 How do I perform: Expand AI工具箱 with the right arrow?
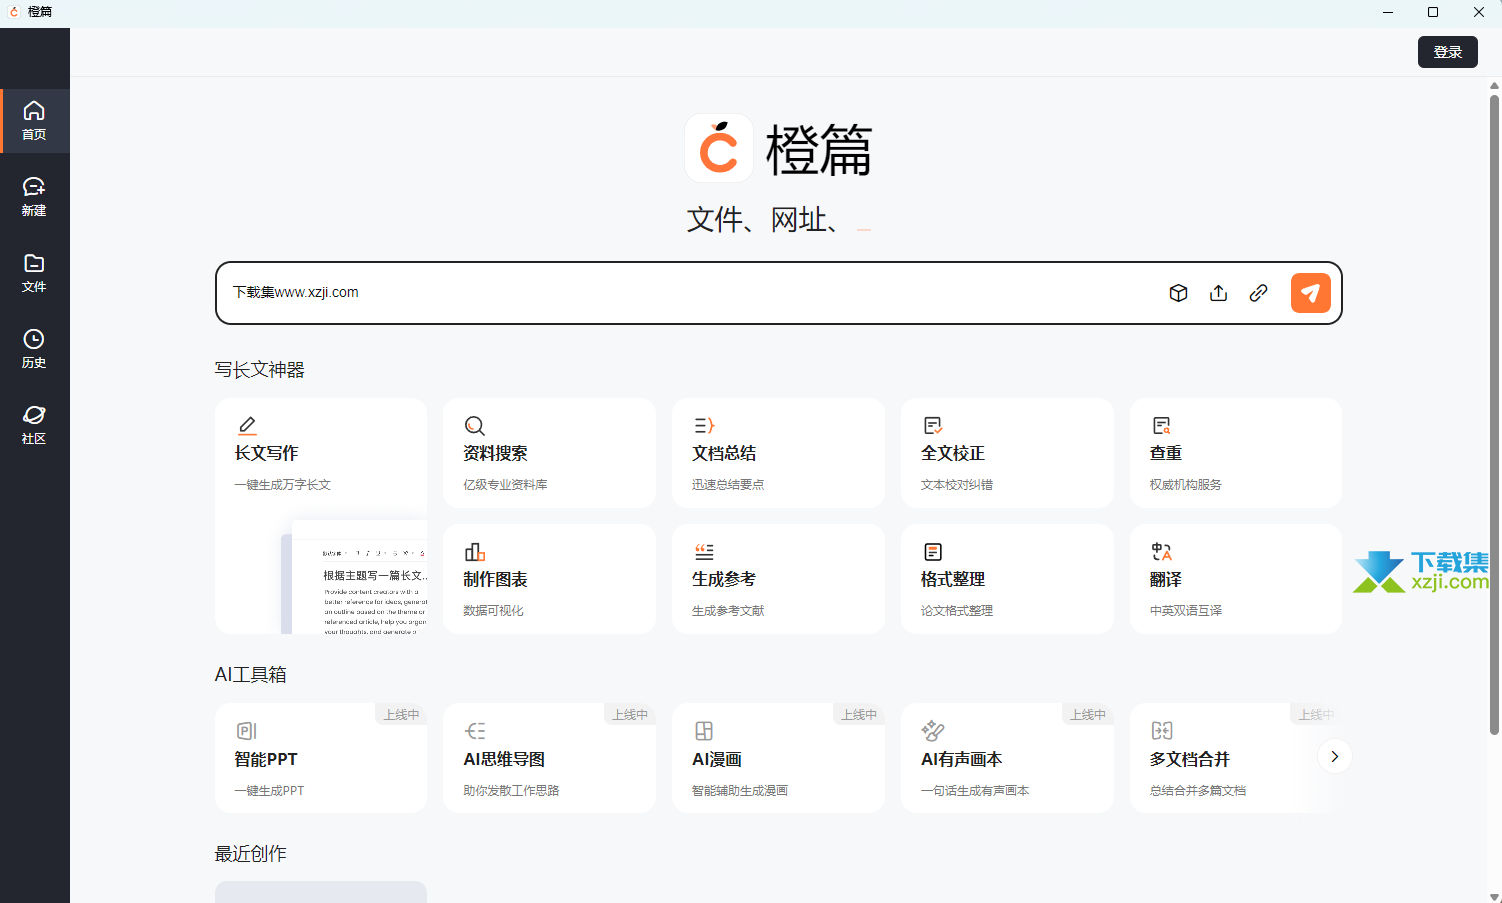click(1334, 756)
